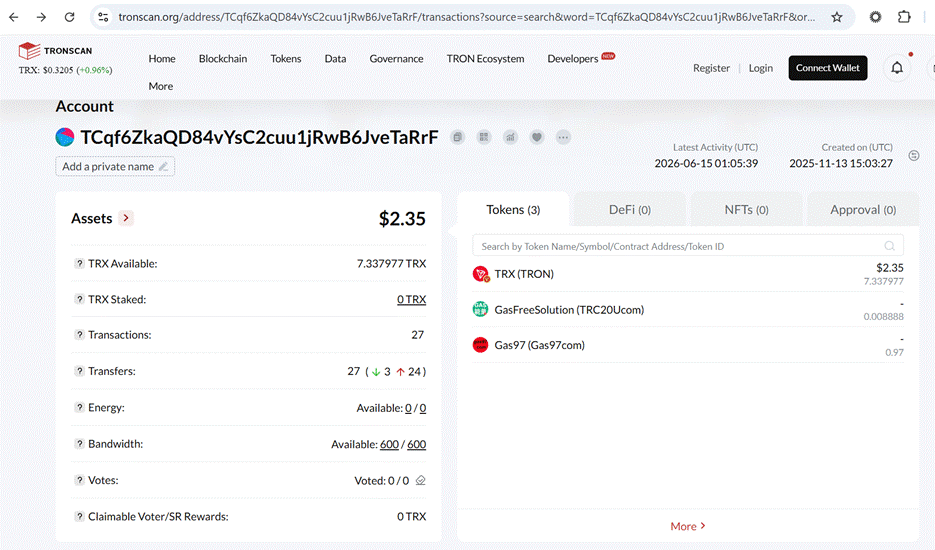Open the Gas97 (Gas97com) token link

[540, 345]
